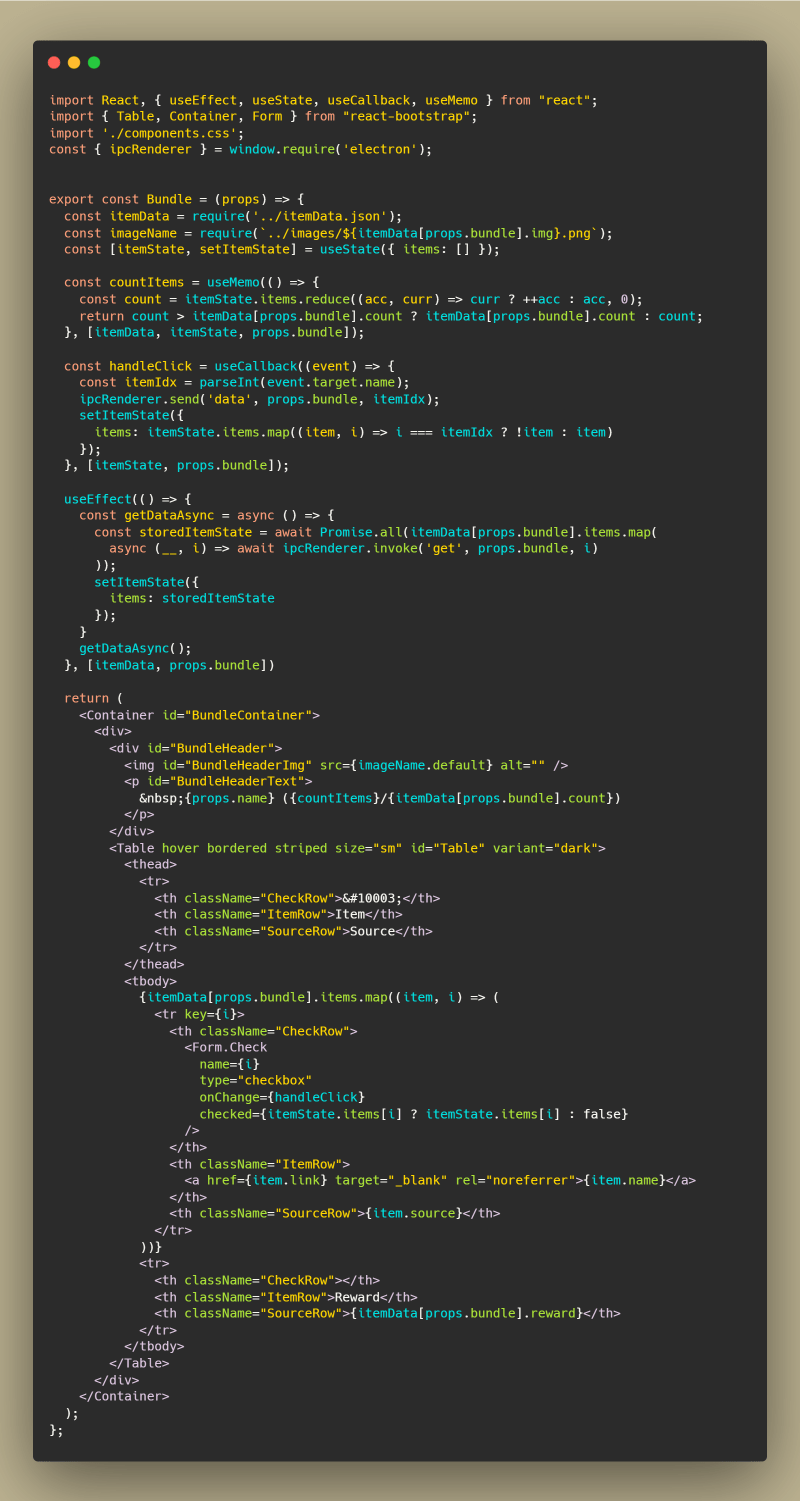Click the green zoom circle icon

pyautogui.click(x=93, y=62)
